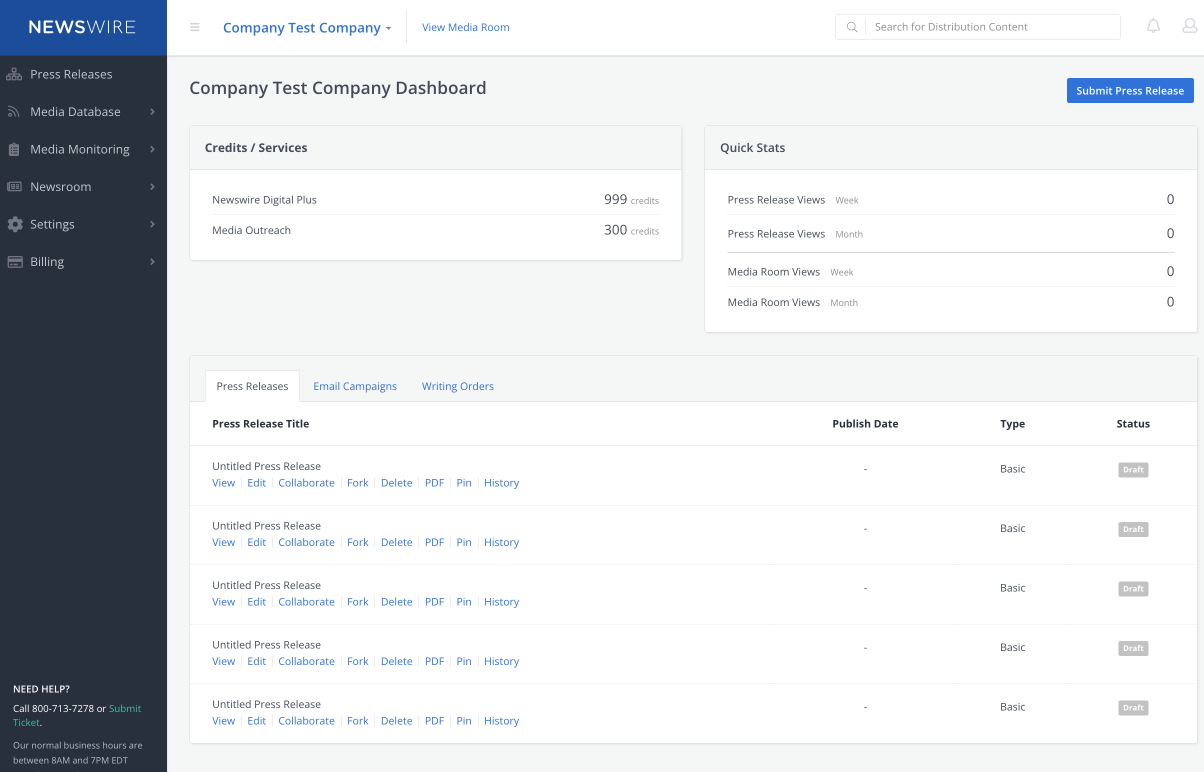Click the Publish Date column header
This screenshot has height=772, width=1204.
[x=865, y=424]
